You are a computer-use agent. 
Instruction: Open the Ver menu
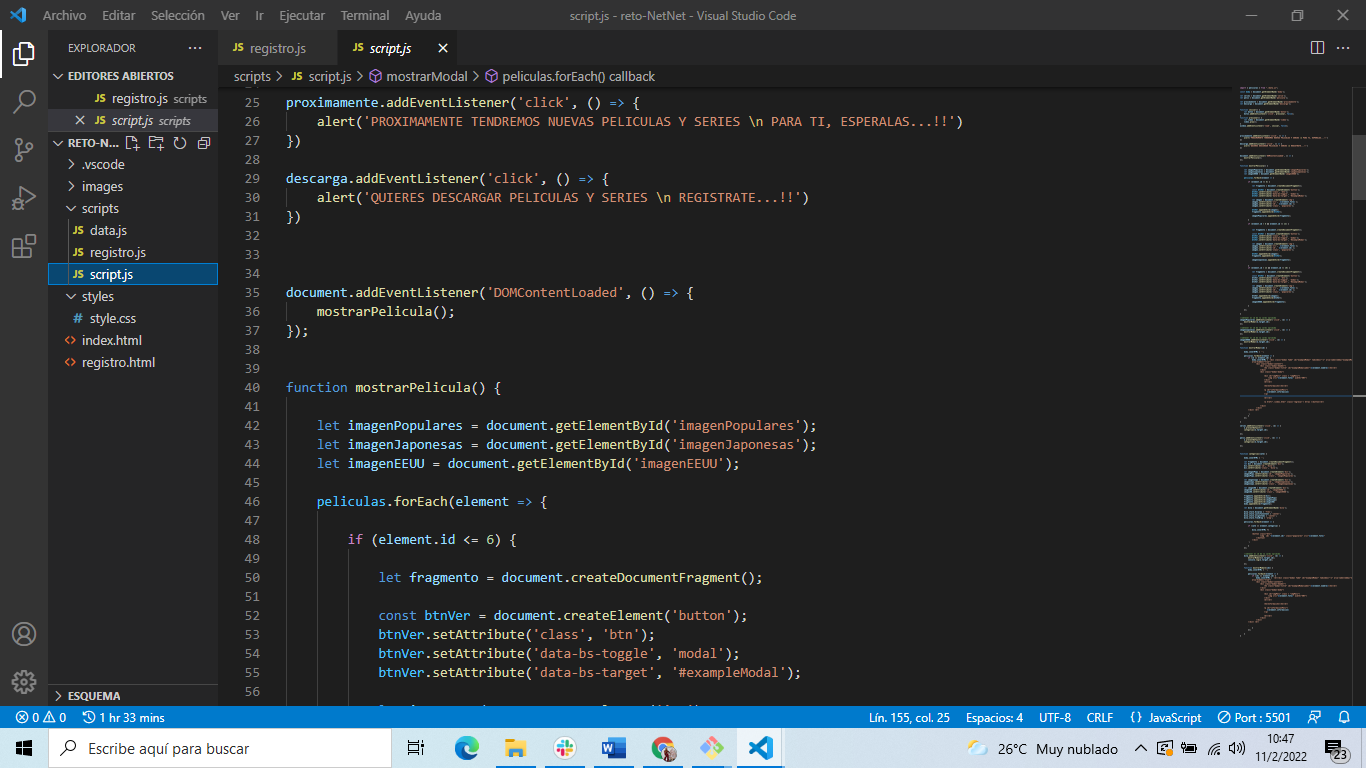click(230, 16)
